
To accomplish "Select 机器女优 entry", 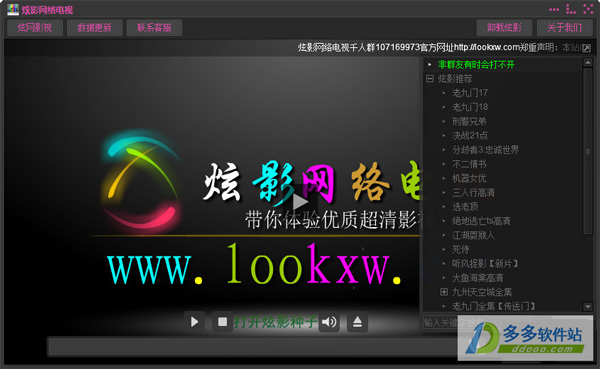I will click(x=469, y=178).
